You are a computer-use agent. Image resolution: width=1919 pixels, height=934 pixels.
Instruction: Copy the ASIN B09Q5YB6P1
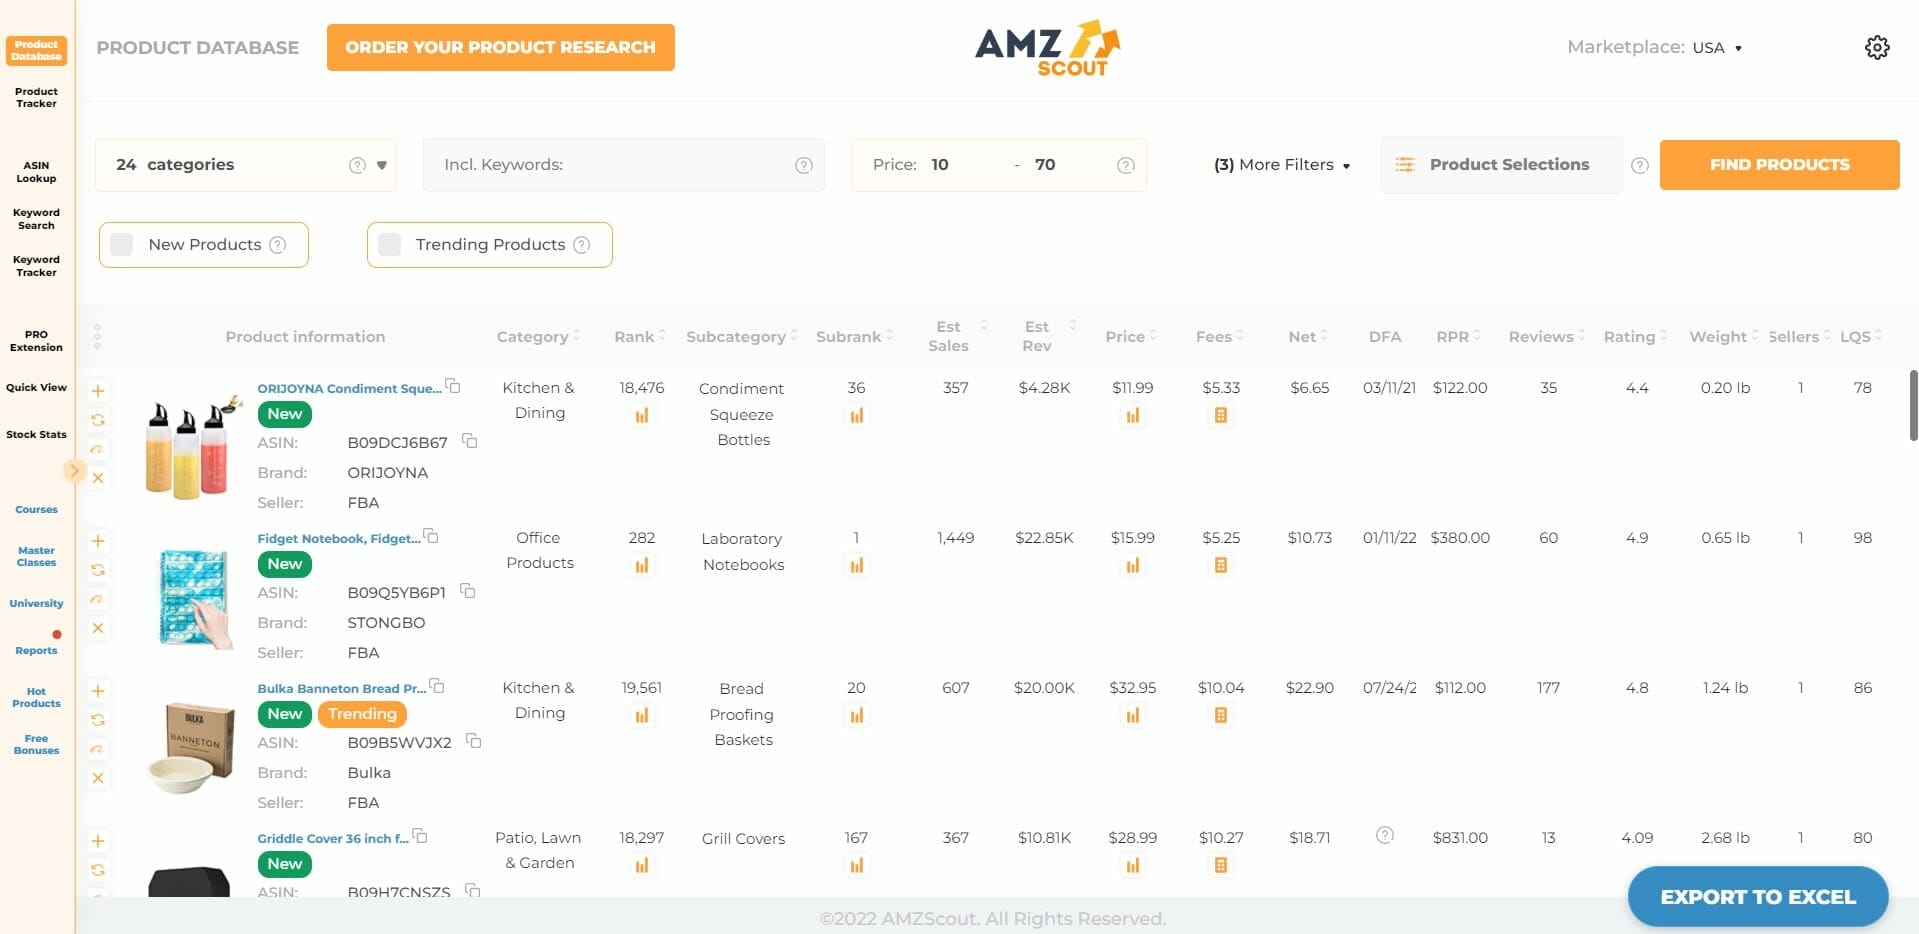467,591
